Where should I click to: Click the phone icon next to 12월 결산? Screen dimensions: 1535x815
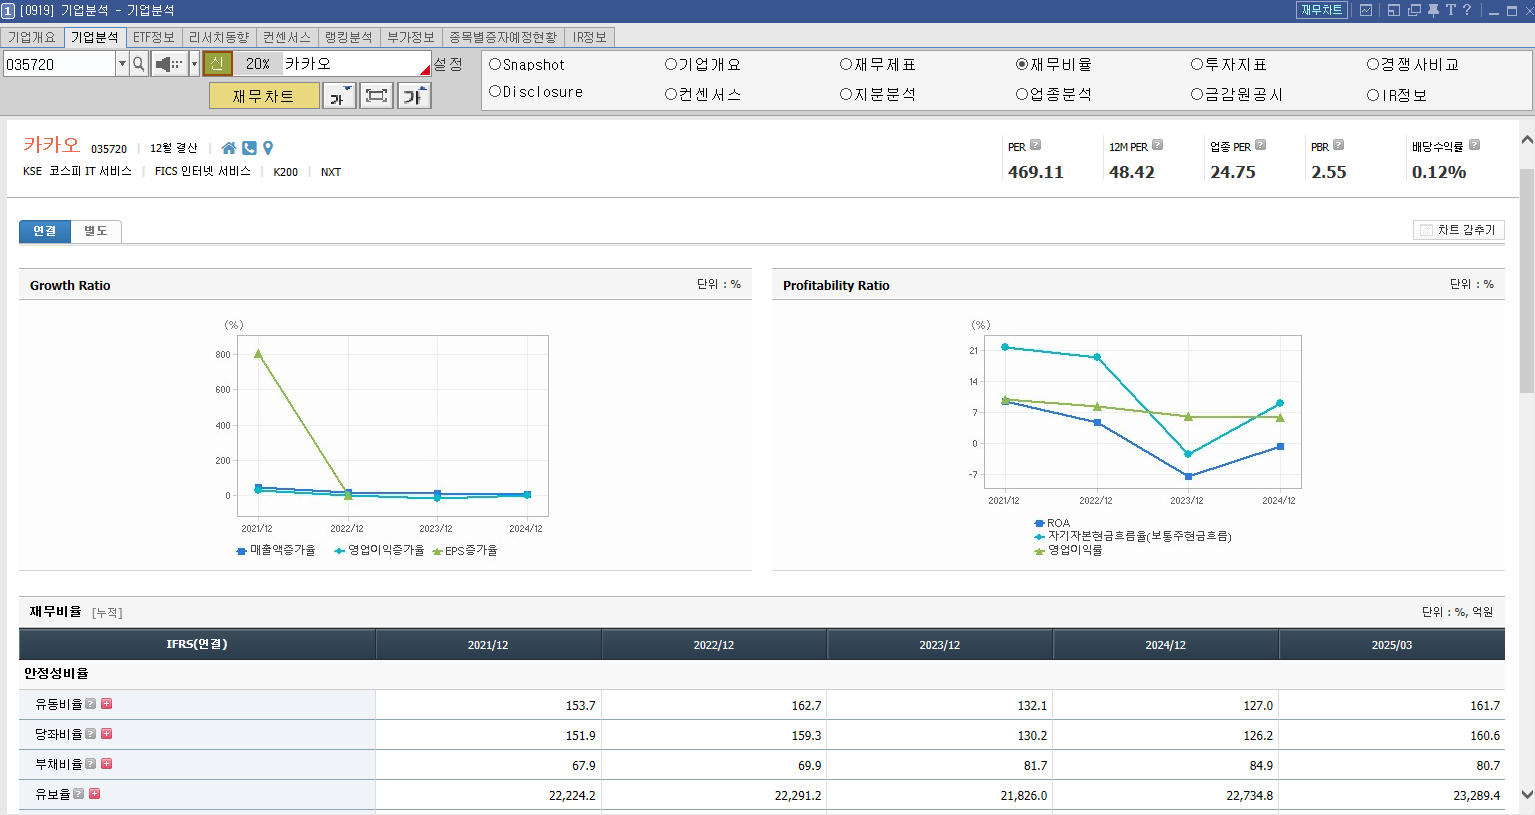(249, 148)
